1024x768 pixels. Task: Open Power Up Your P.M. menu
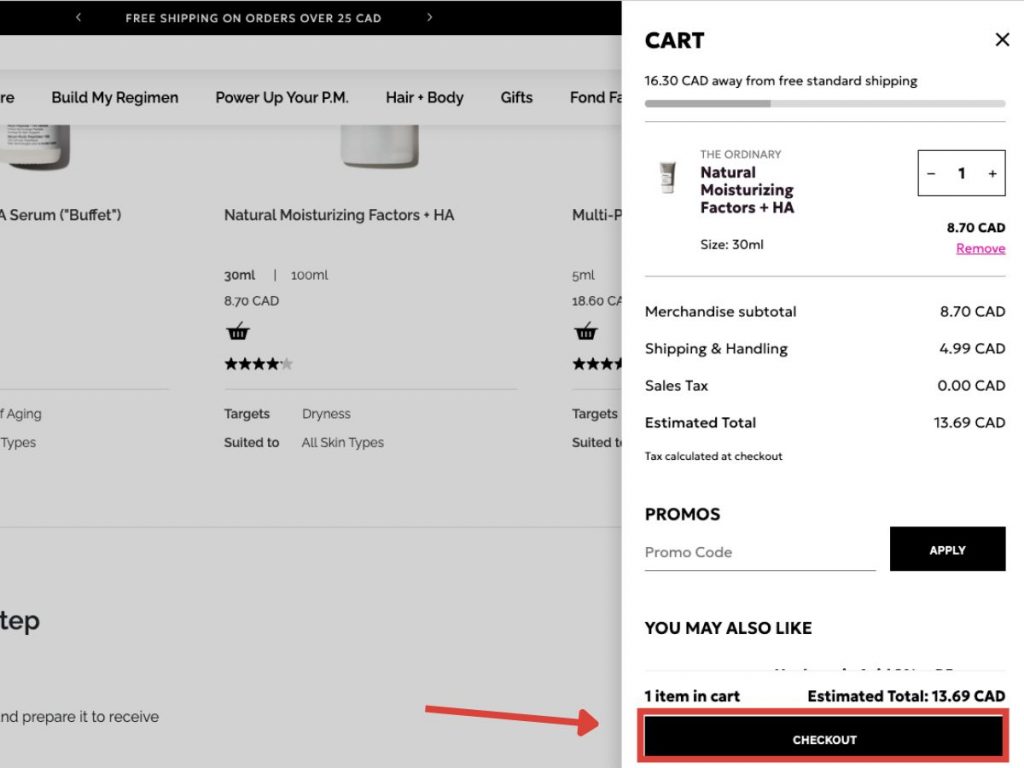point(282,97)
